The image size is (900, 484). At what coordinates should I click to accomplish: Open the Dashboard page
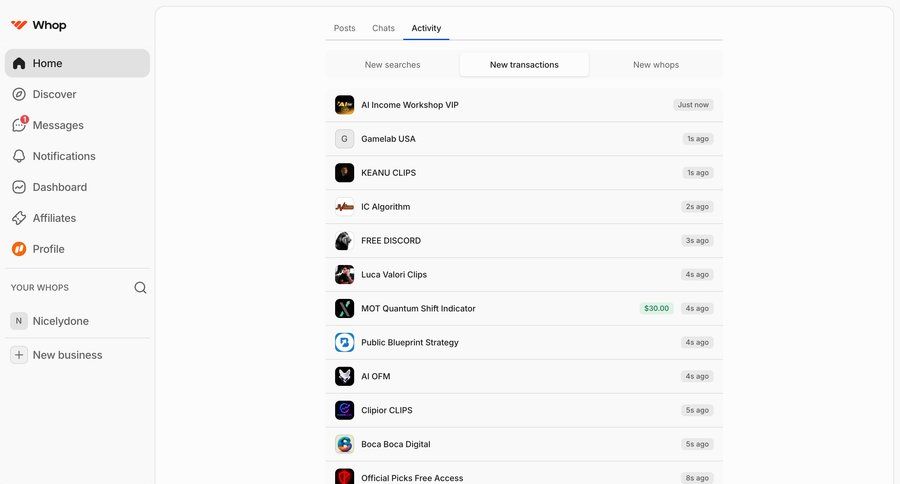tap(77, 187)
